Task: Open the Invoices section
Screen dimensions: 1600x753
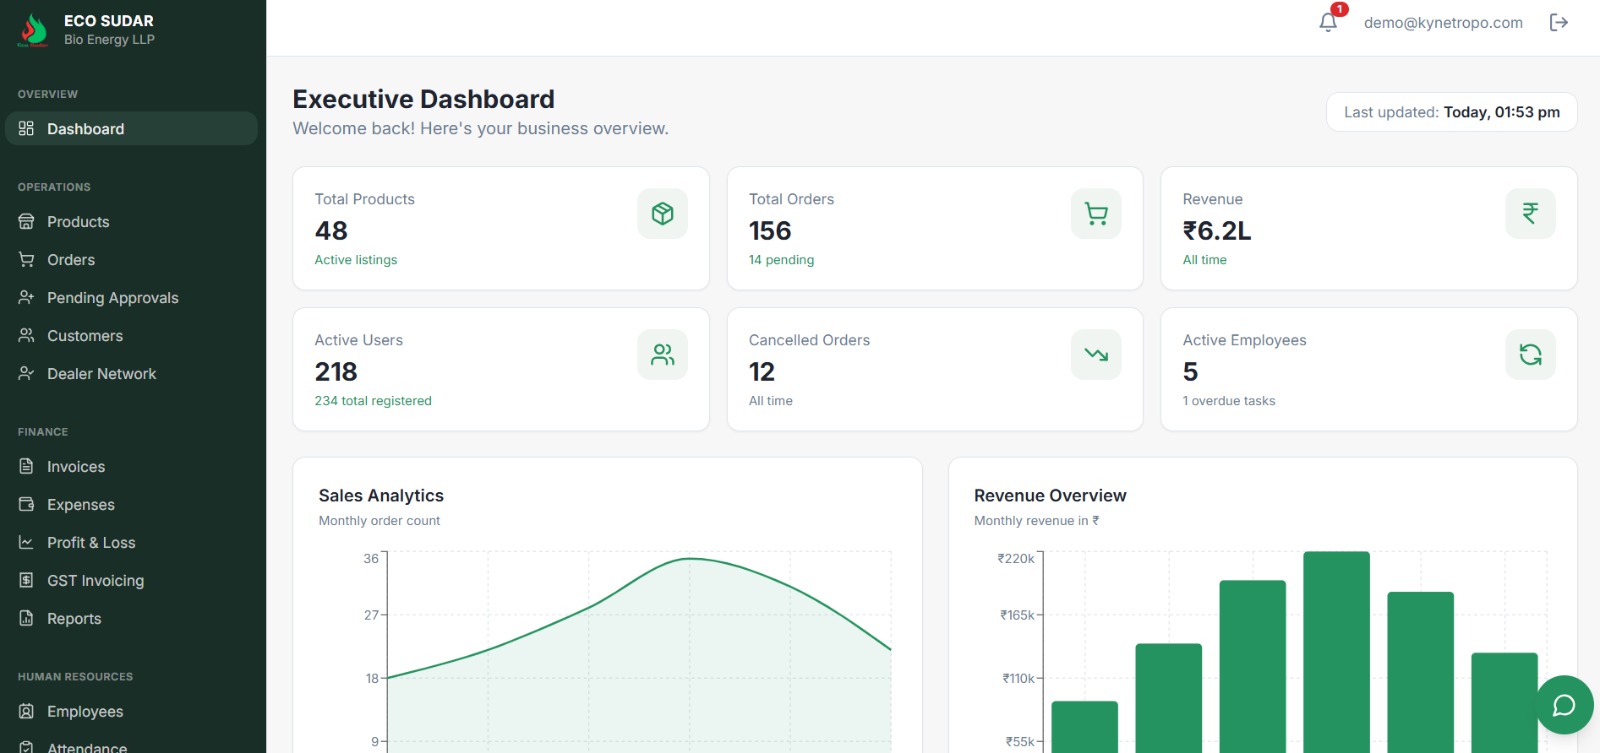Action: click(131, 467)
